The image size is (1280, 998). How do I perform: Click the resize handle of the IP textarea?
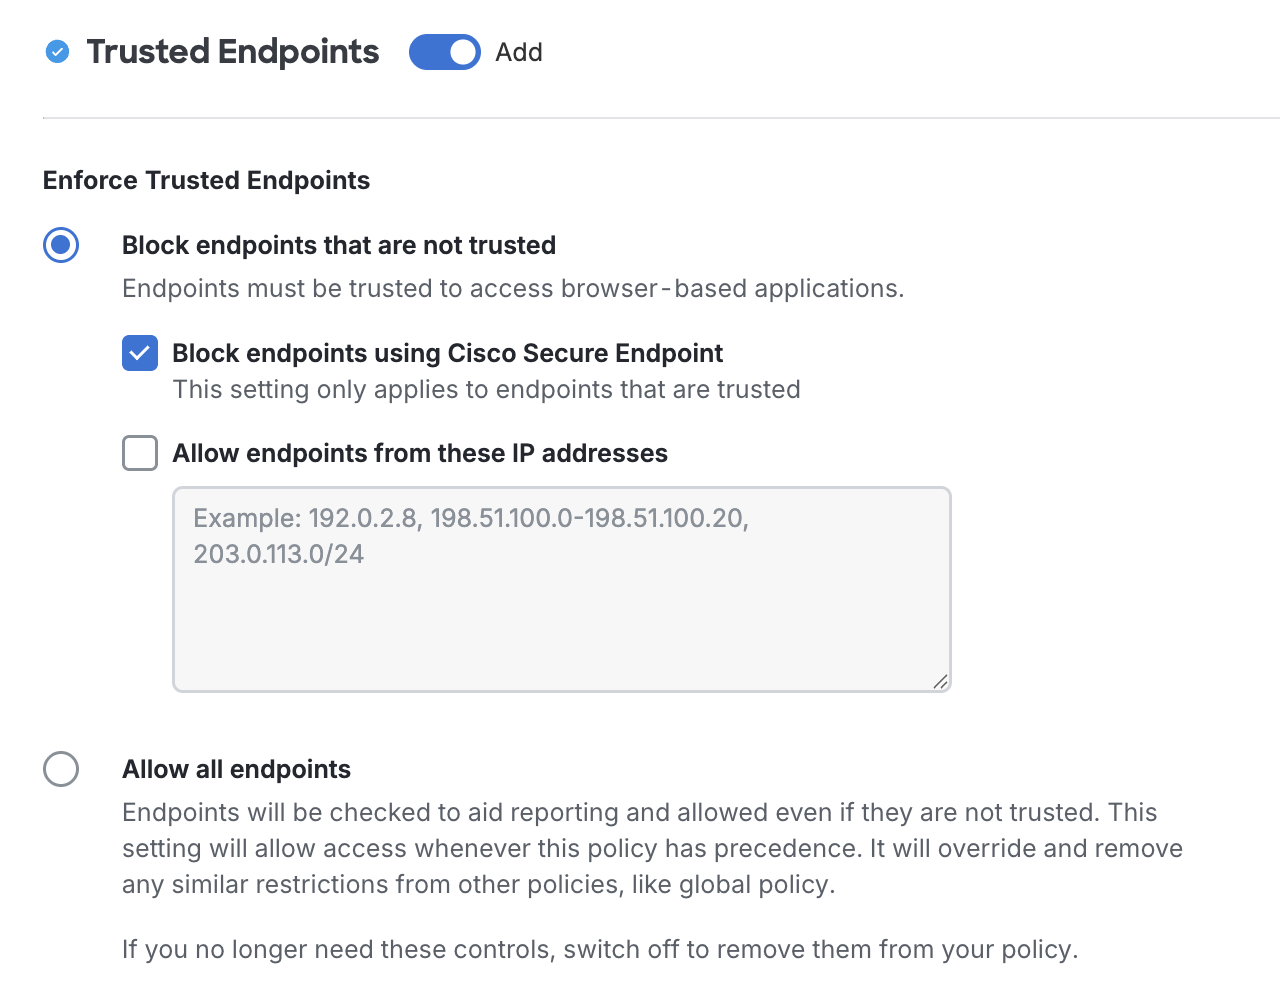[939, 681]
